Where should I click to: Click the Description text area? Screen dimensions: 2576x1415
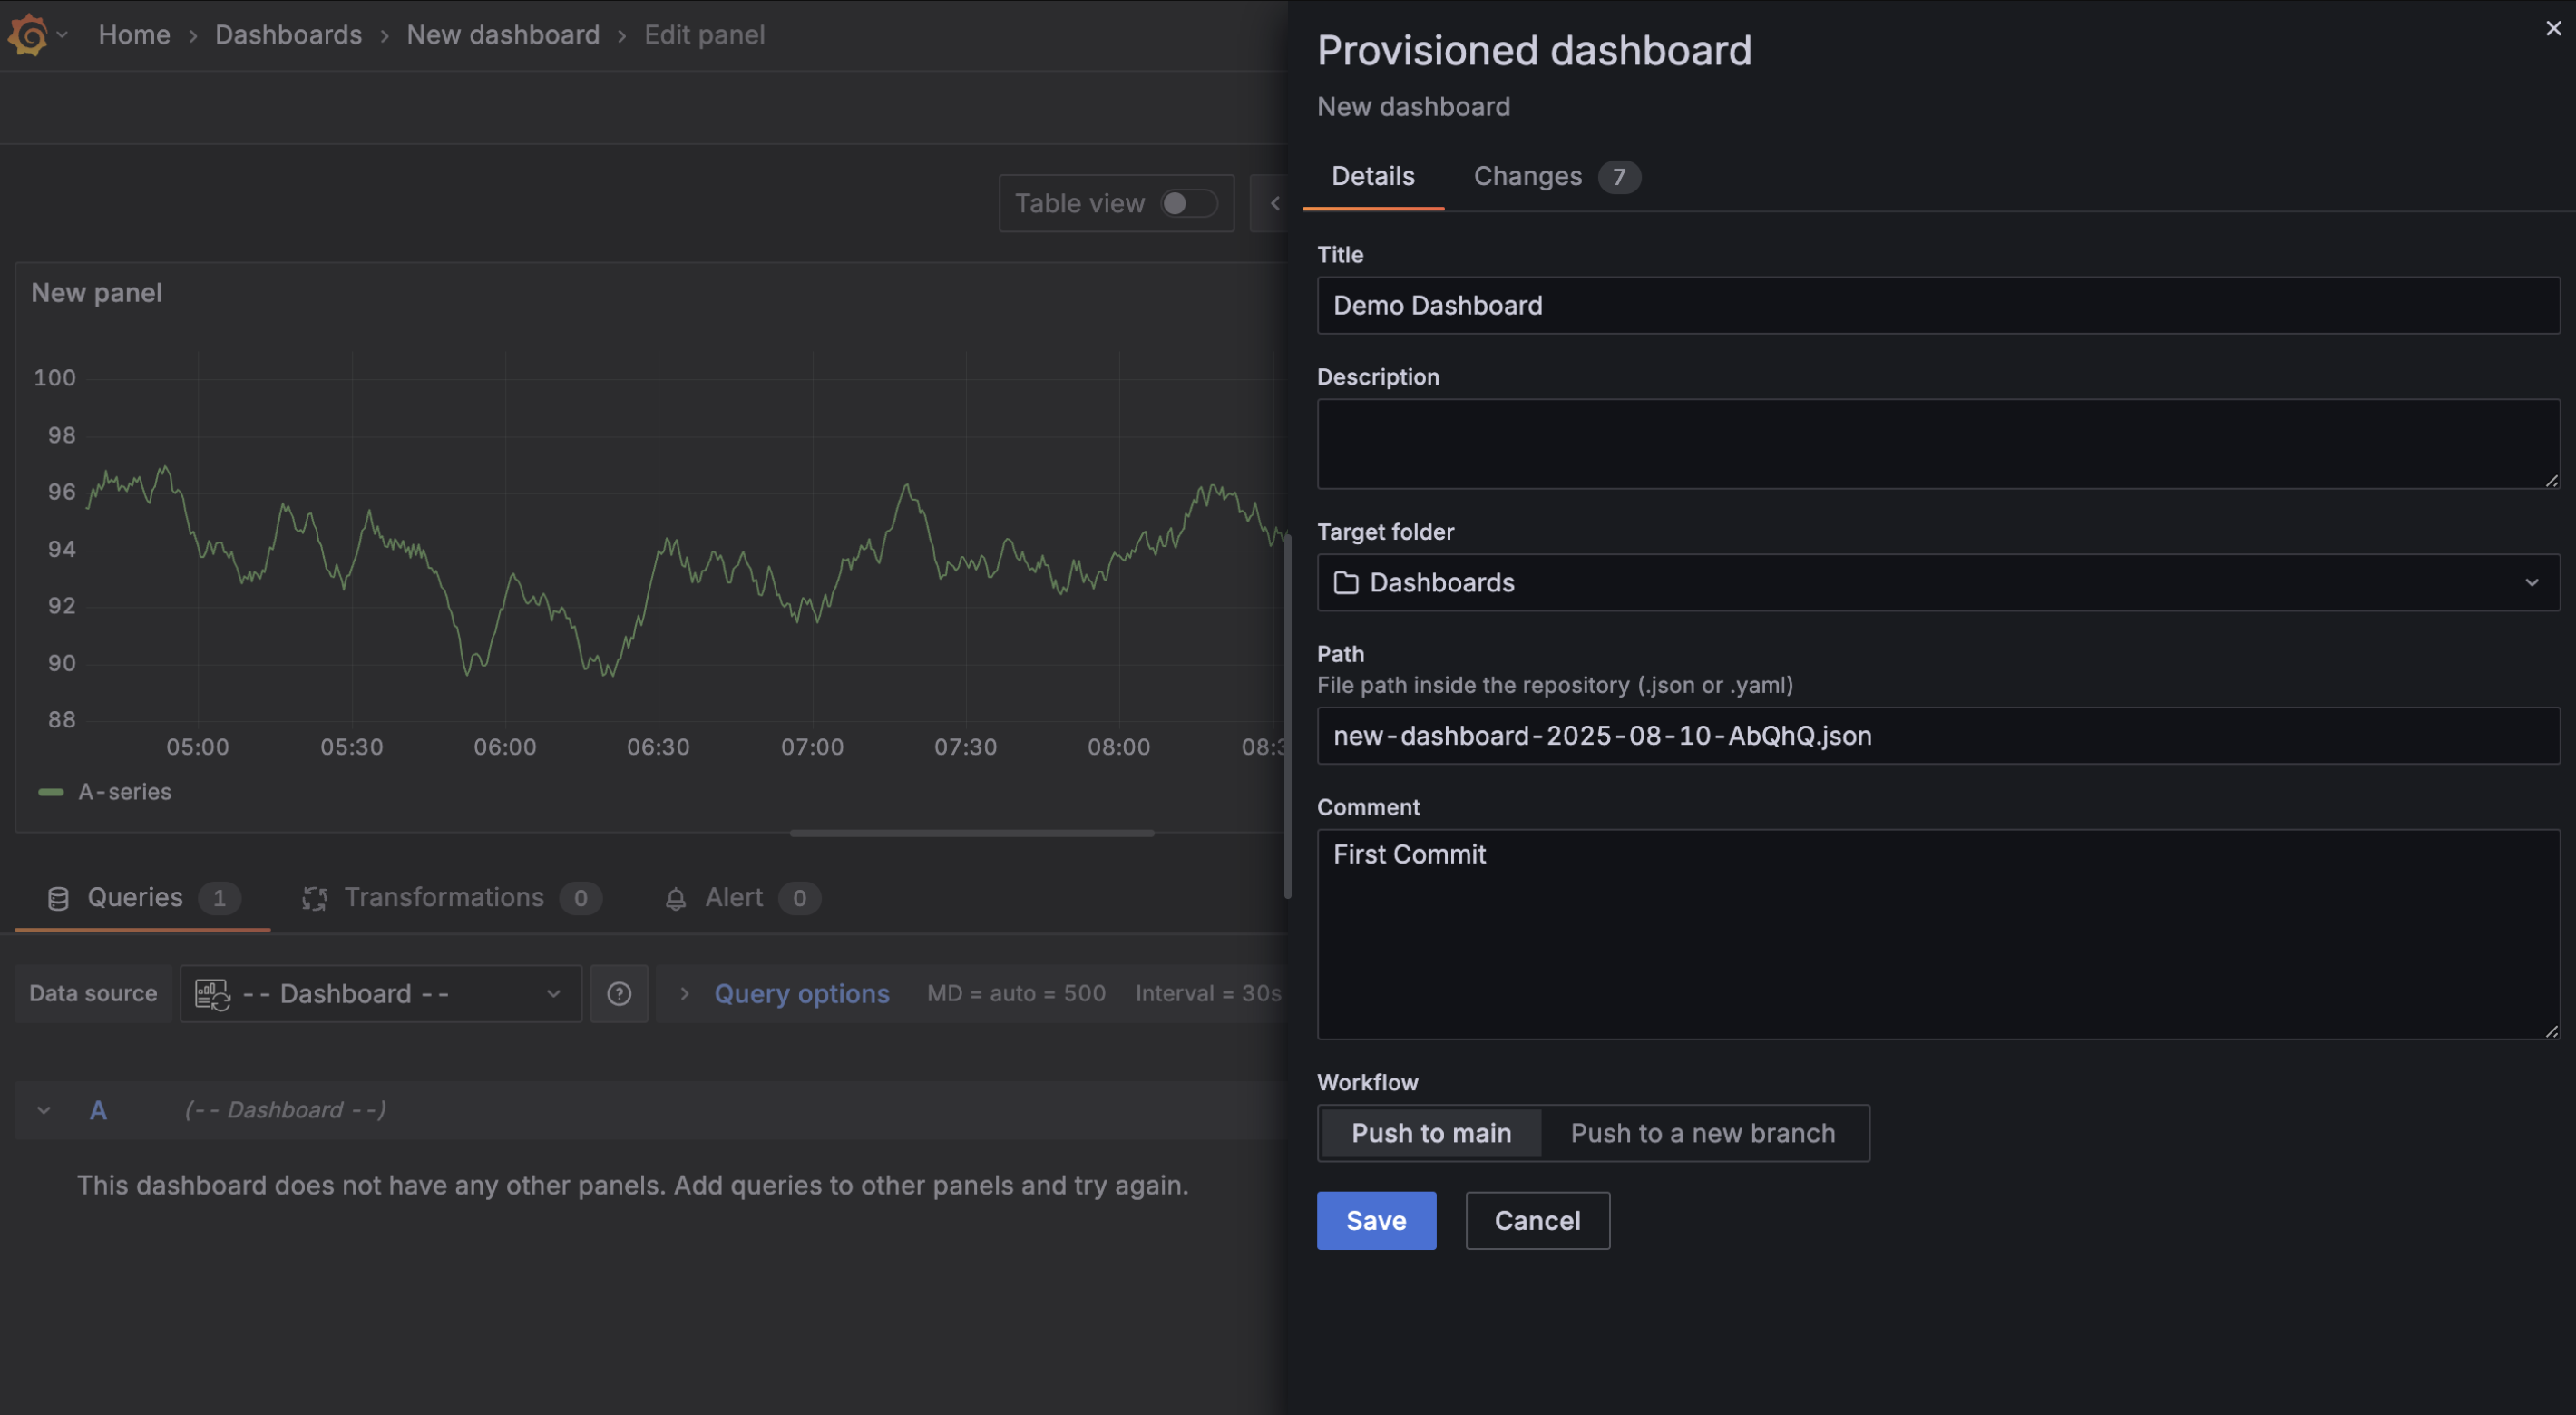[1938, 444]
